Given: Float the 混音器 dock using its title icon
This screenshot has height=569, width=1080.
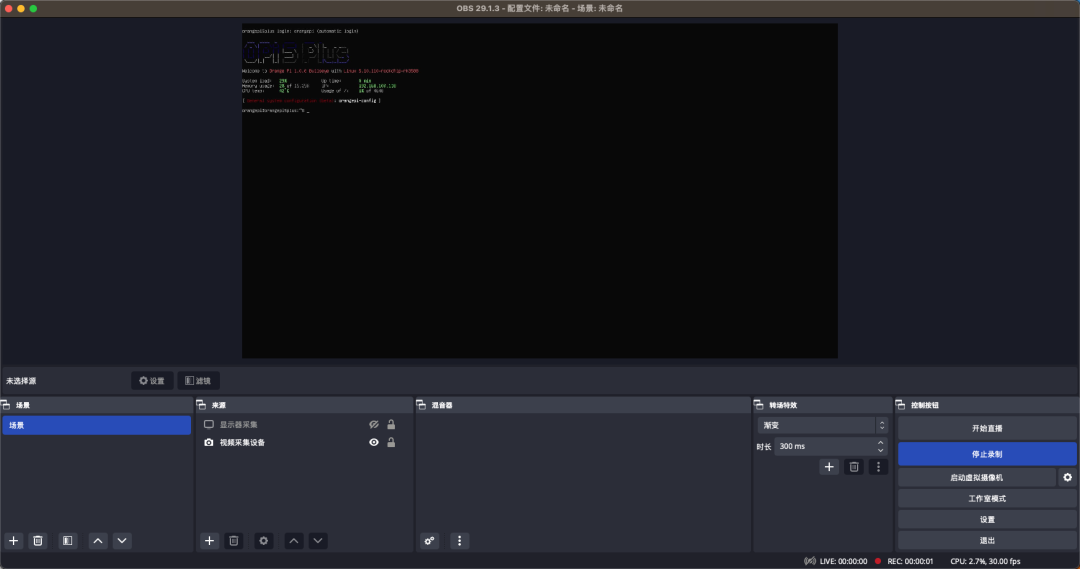Looking at the screenshot, I should (x=421, y=405).
